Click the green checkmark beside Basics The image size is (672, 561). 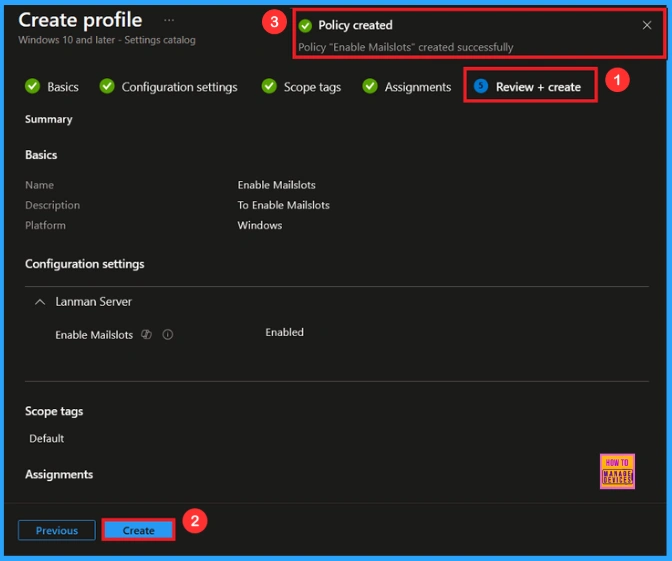(32, 87)
